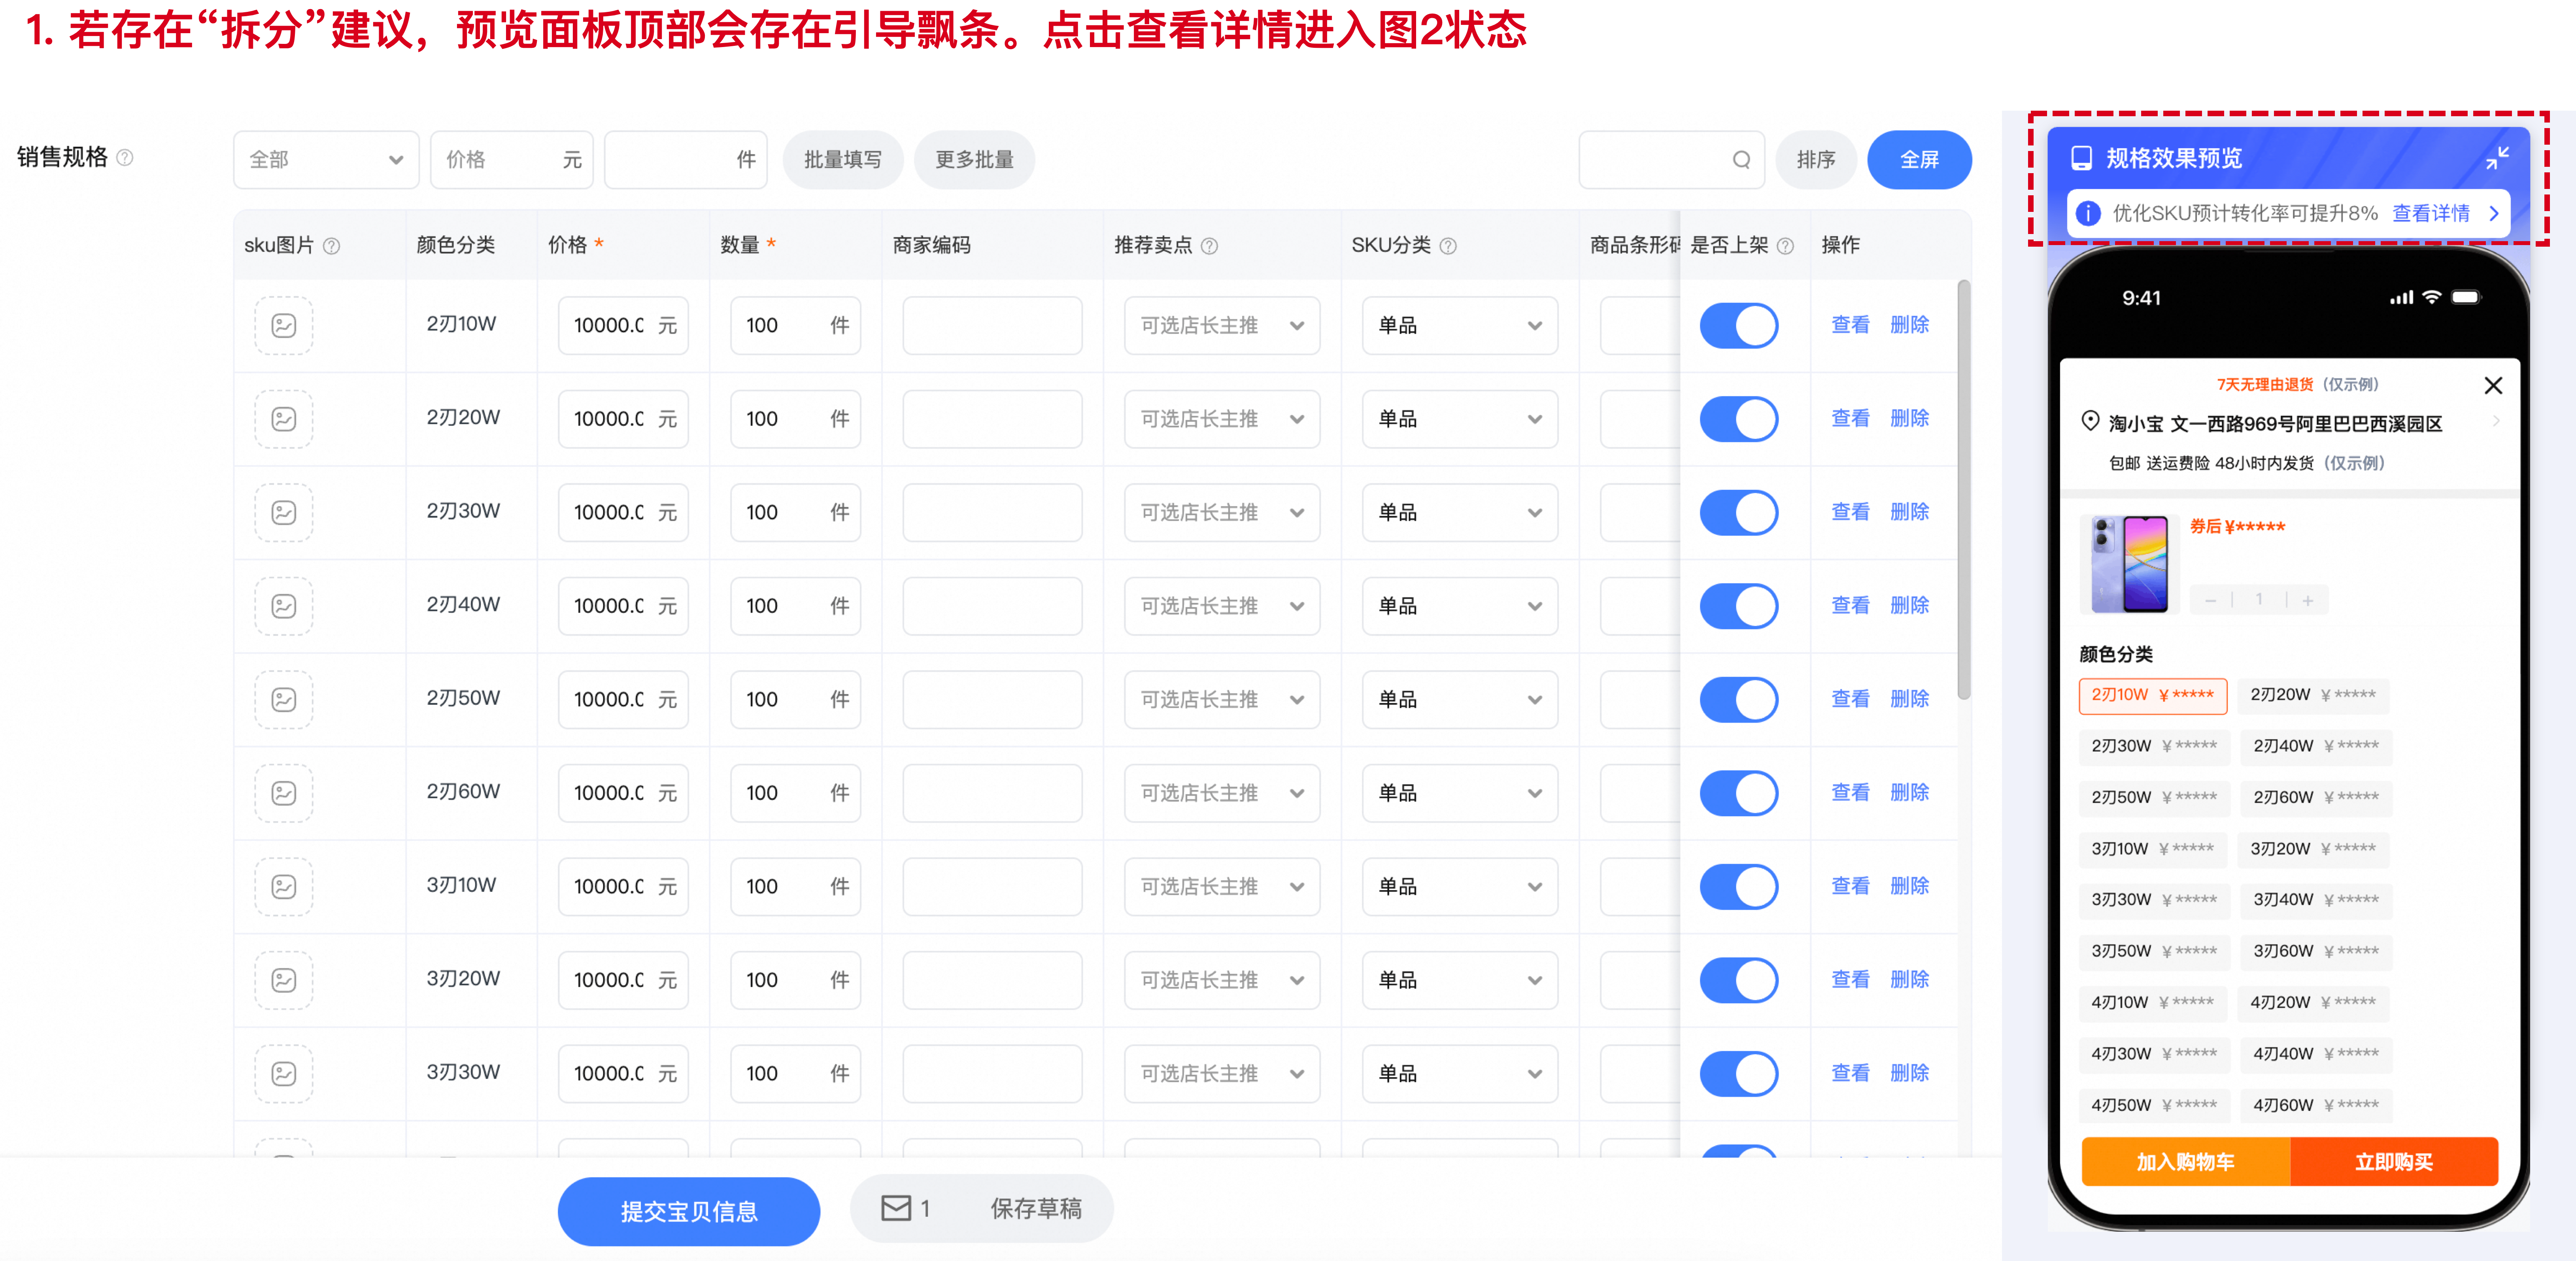Image resolution: width=2576 pixels, height=1261 pixels.
Task: Click the 更多批量 button
Action: click(x=974, y=160)
